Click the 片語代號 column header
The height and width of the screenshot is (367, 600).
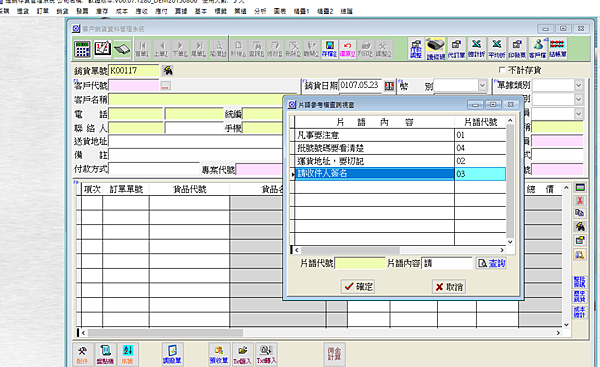pyautogui.click(x=480, y=122)
